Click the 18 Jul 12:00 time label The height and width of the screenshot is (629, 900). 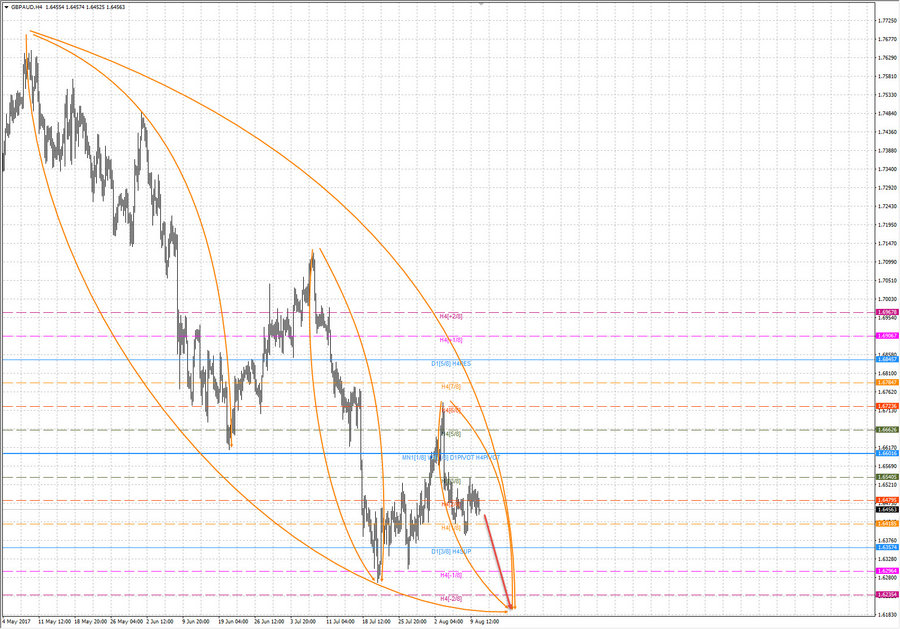377,621
